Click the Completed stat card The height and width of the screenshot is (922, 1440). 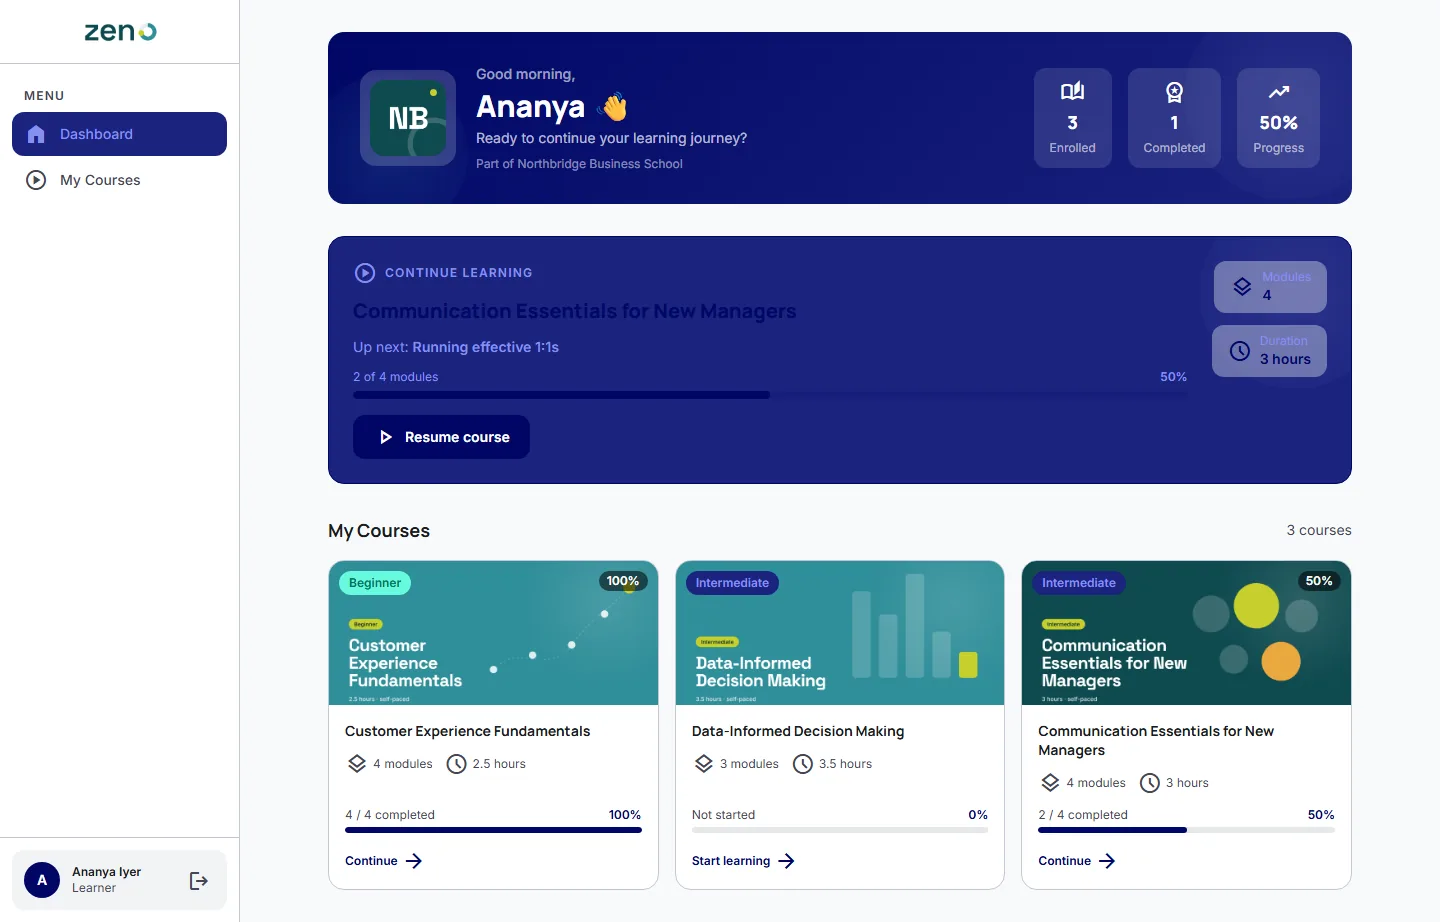point(1174,118)
